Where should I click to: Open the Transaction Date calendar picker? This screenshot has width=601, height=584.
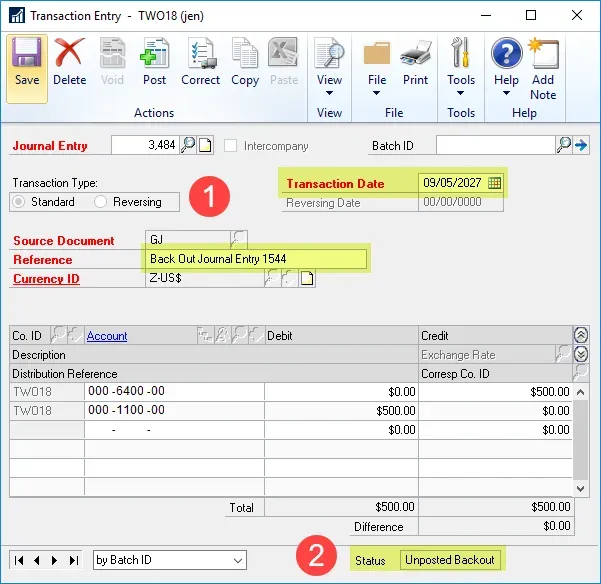(494, 183)
